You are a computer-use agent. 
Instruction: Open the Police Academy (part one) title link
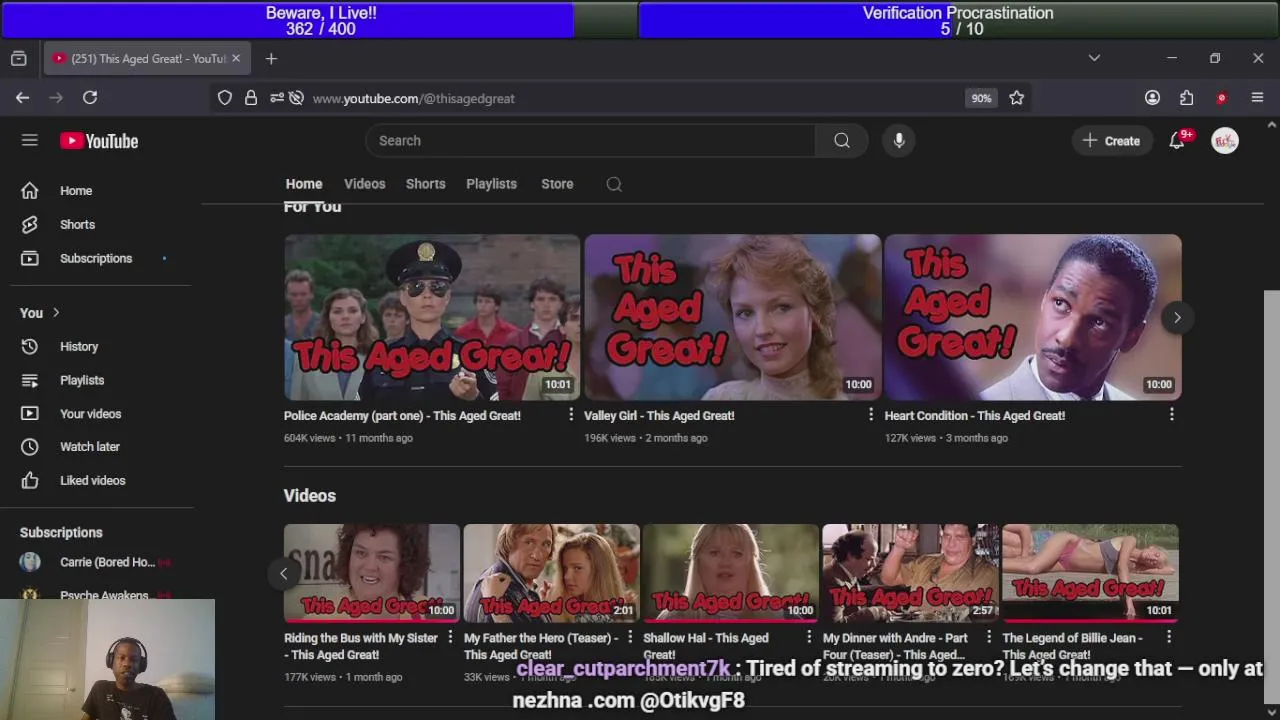click(x=402, y=416)
